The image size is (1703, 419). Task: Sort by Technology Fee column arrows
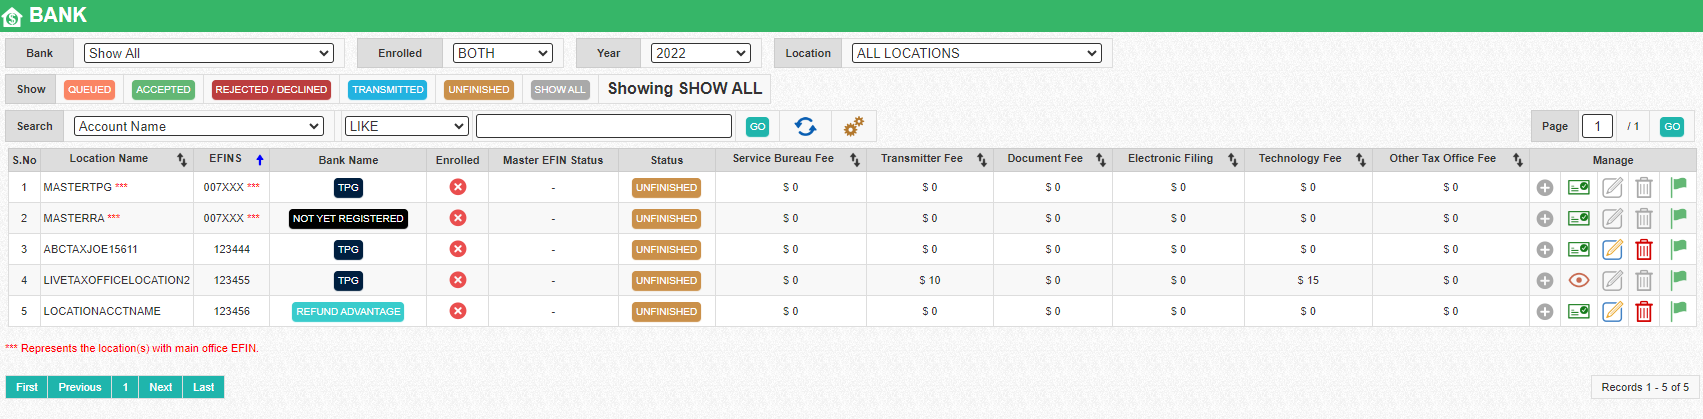(1360, 160)
